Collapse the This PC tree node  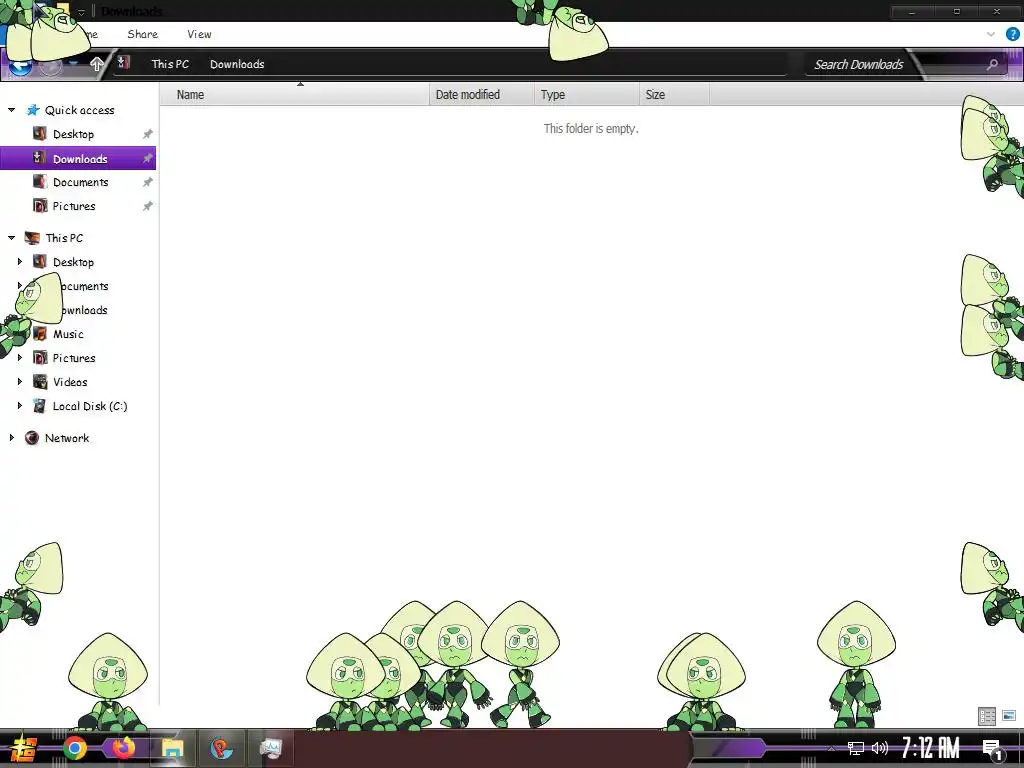12,238
